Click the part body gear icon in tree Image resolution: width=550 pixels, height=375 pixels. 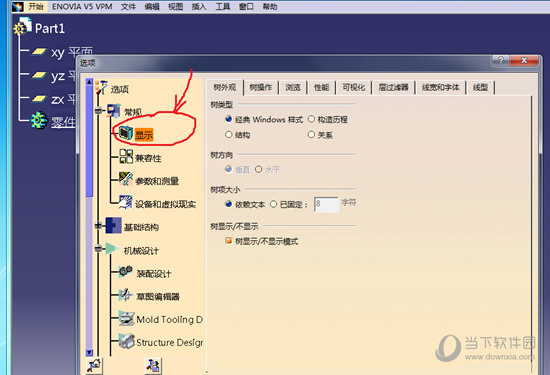(x=39, y=120)
